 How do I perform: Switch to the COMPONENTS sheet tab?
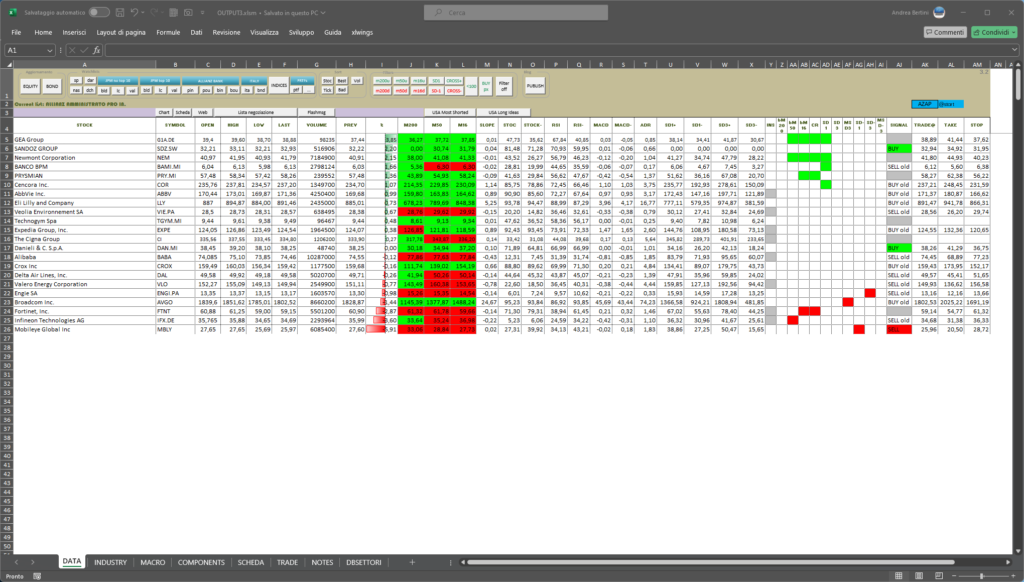tap(201, 562)
